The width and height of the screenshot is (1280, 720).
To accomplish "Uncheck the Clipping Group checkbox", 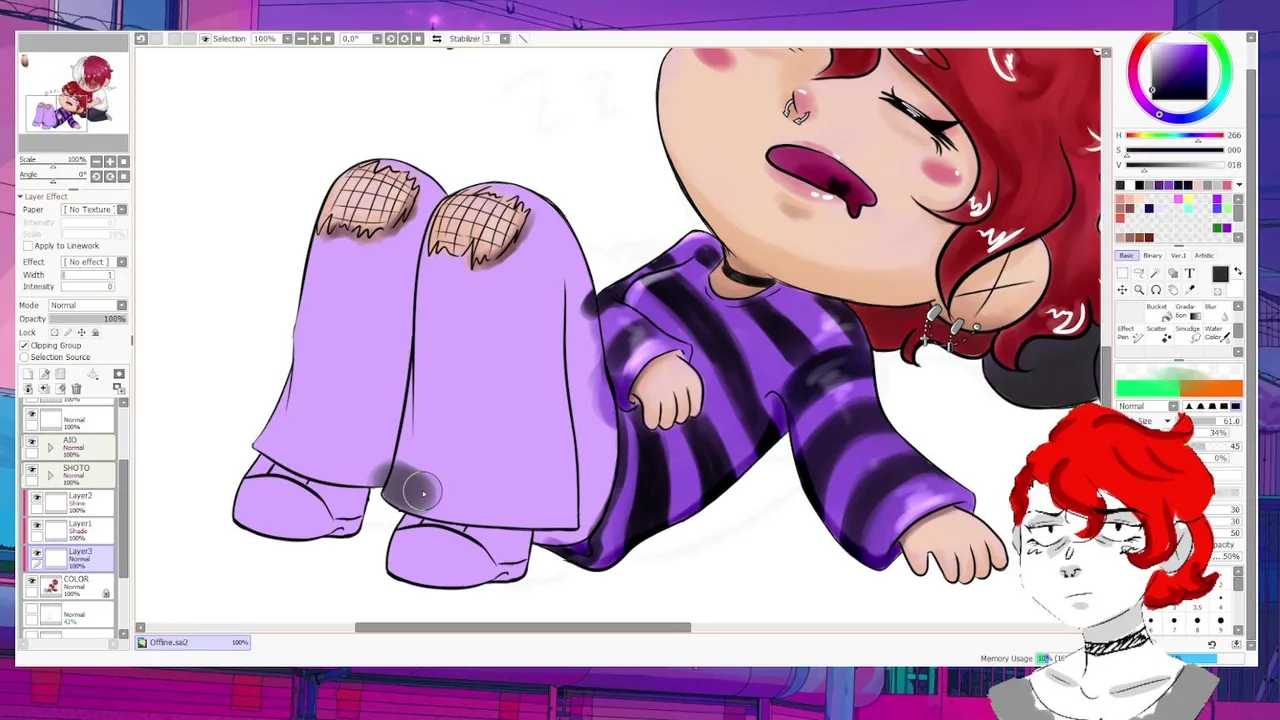I will tap(24, 345).
